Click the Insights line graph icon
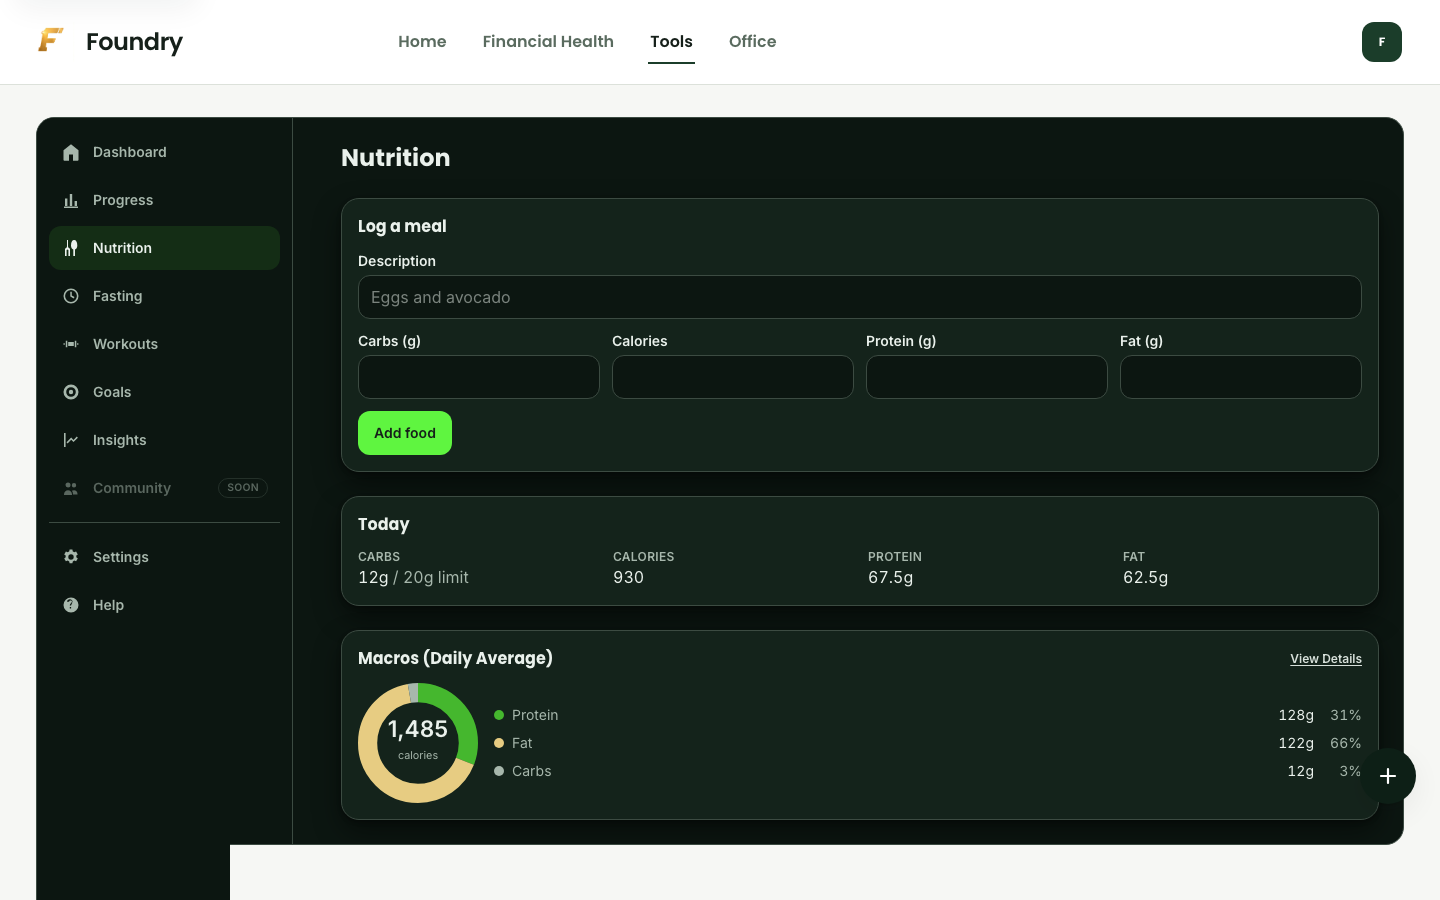The width and height of the screenshot is (1440, 900). (71, 440)
